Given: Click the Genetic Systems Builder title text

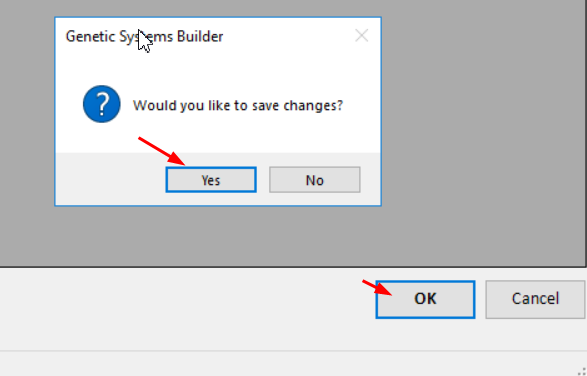Looking at the screenshot, I should (x=145, y=37).
